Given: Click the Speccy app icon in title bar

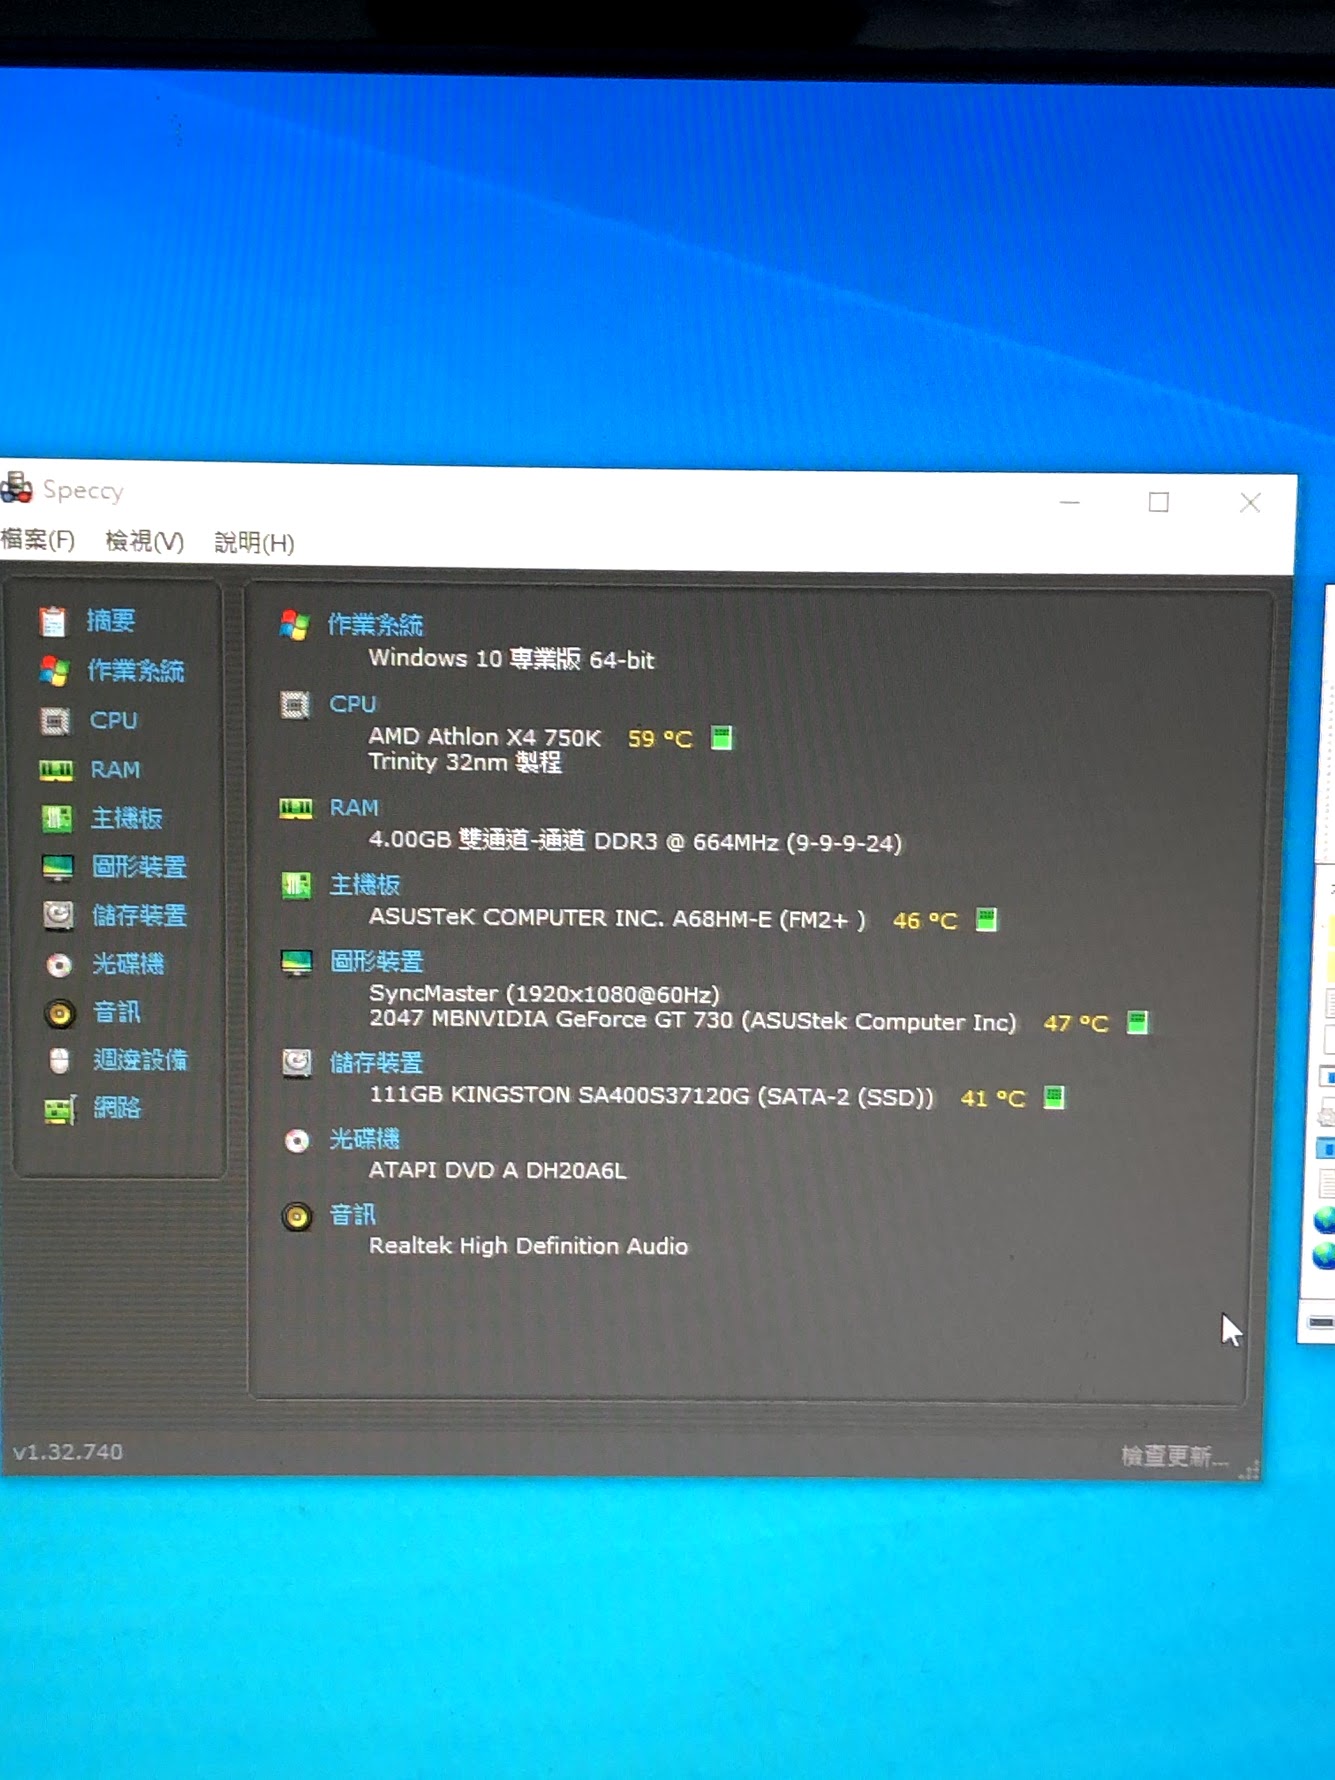Looking at the screenshot, I should pyautogui.click(x=16, y=487).
